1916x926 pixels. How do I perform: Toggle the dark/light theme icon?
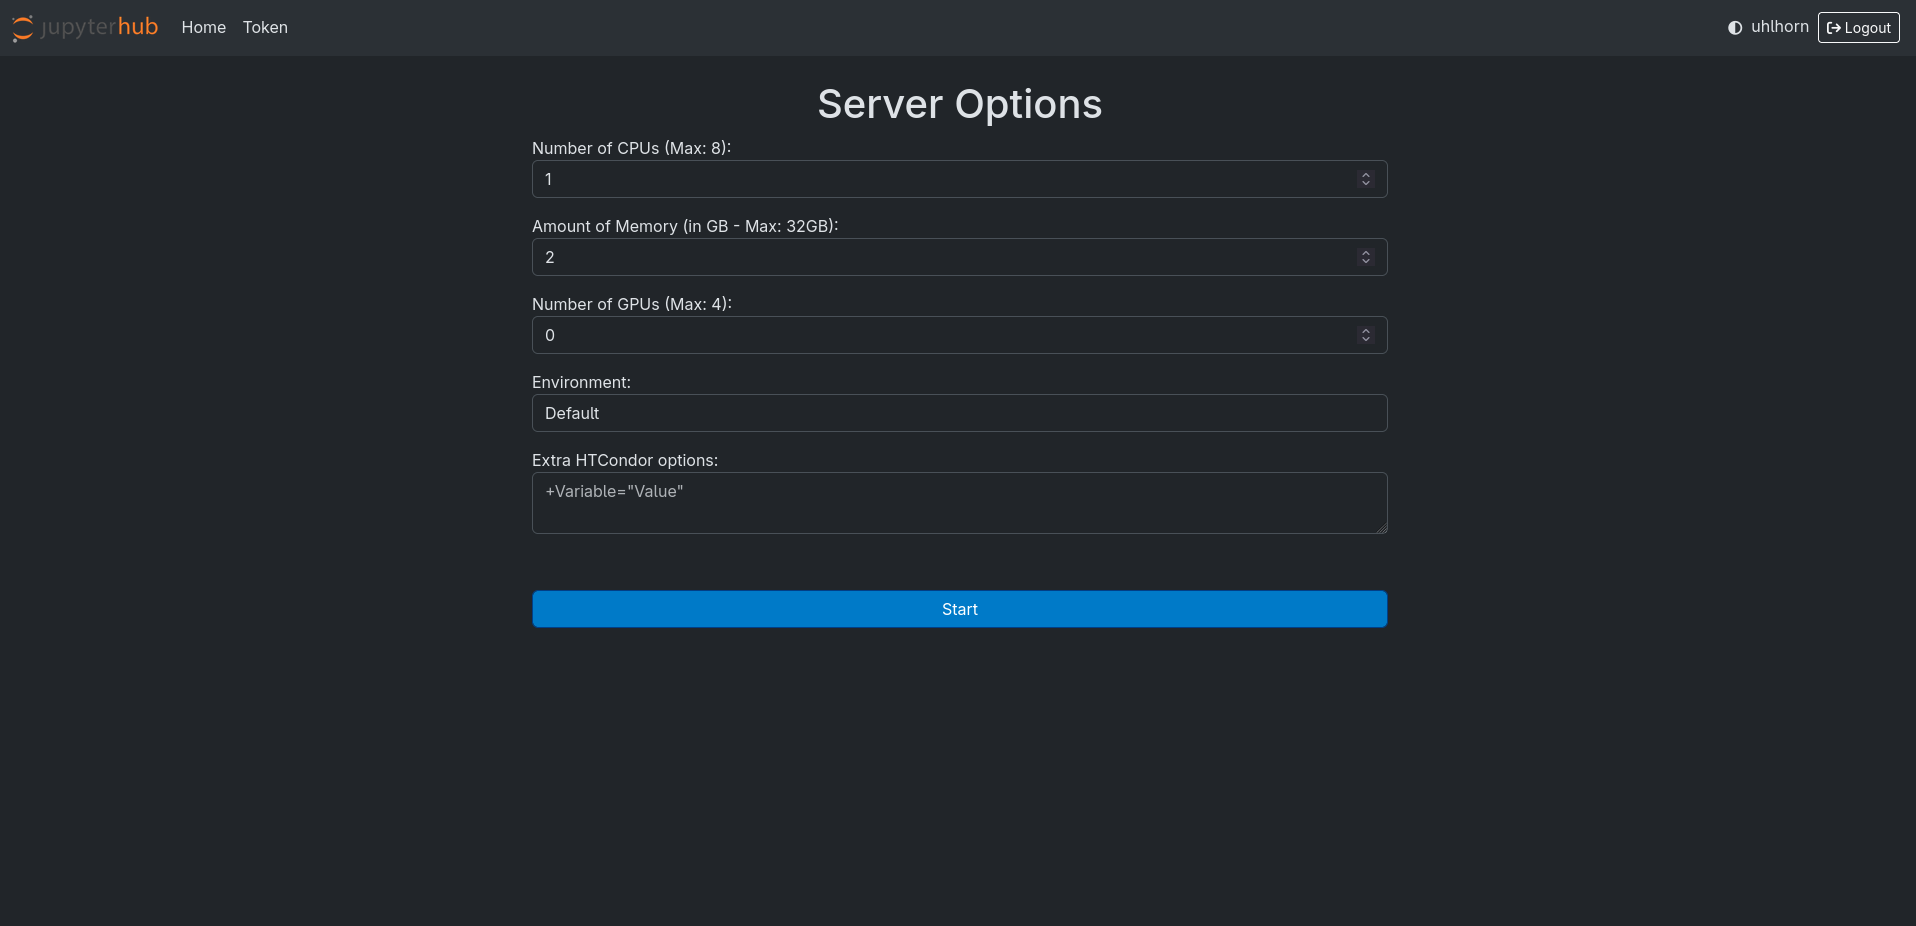pyautogui.click(x=1735, y=28)
